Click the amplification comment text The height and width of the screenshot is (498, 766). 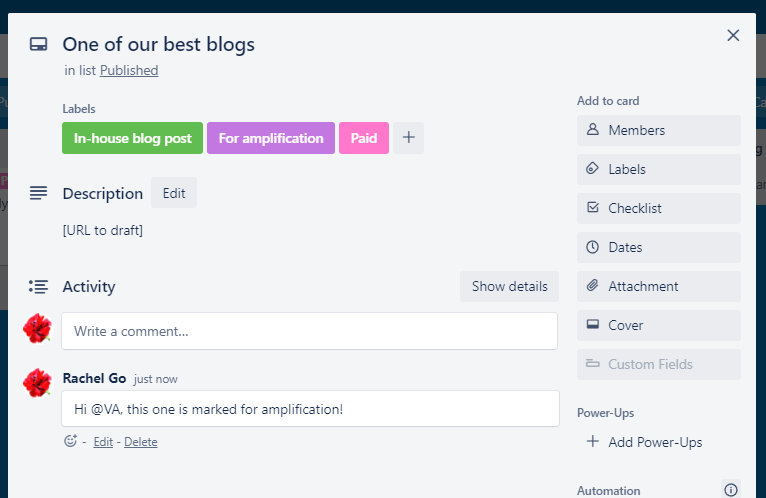click(x=209, y=409)
